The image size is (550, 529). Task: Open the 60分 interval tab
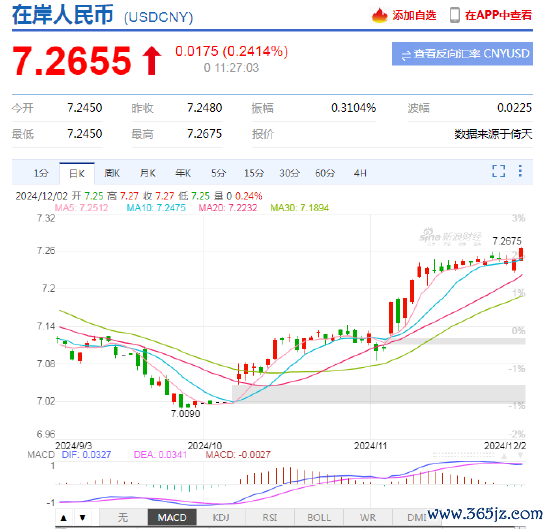325,173
